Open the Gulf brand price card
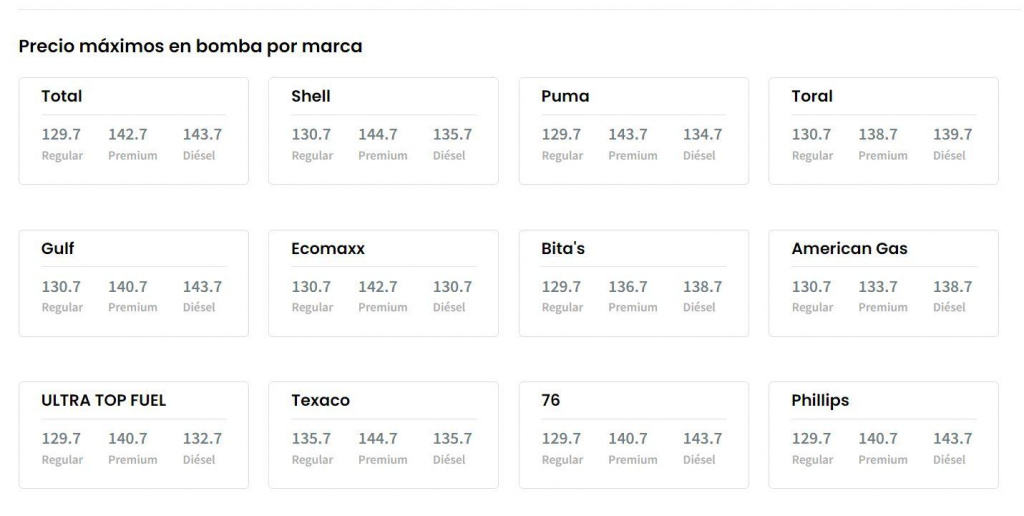Image resolution: width=1024 pixels, height=516 pixels. pos(133,283)
